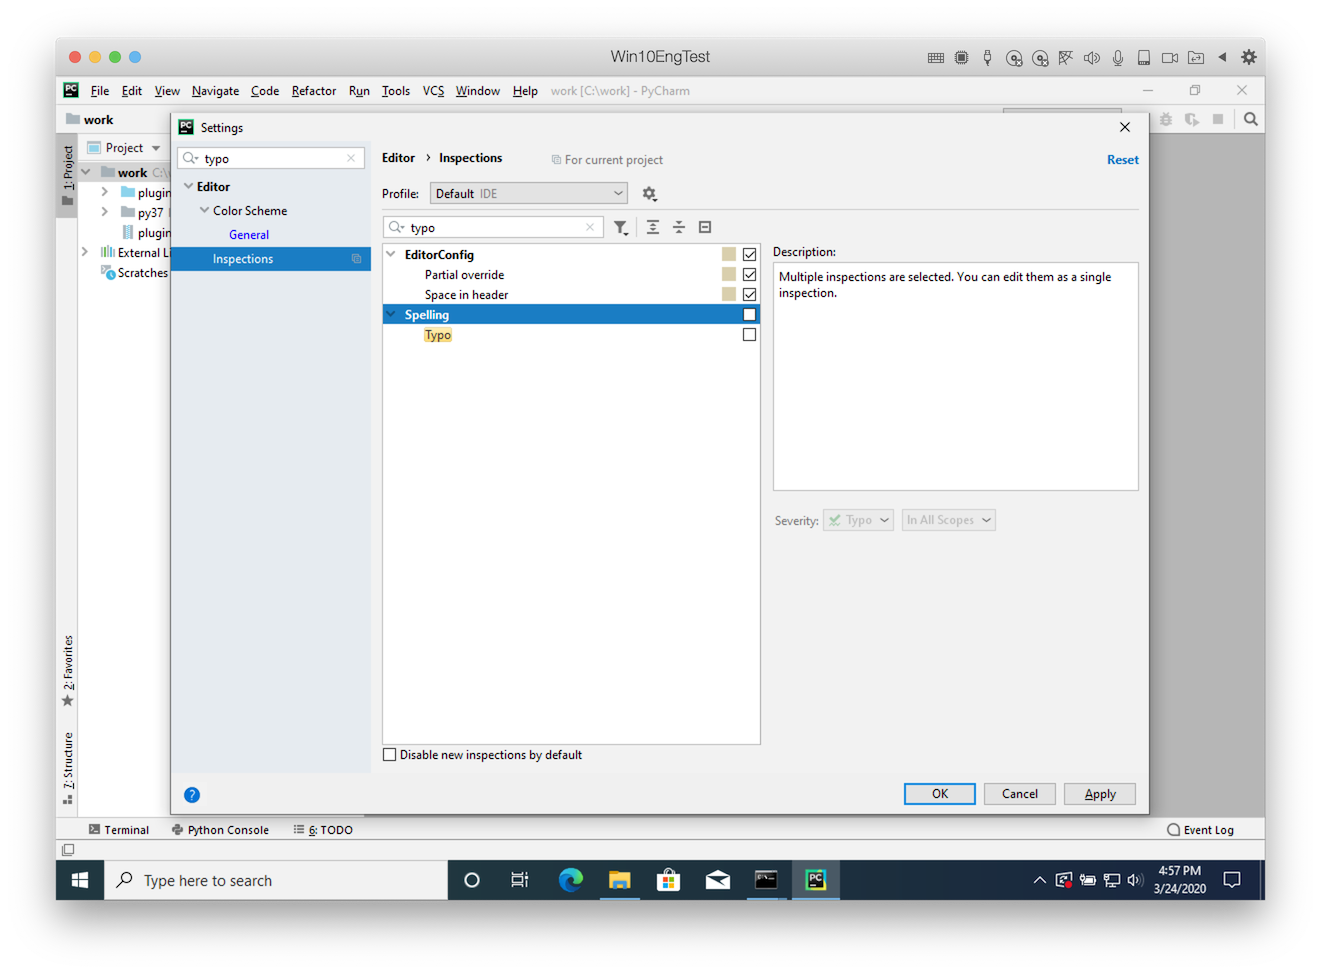Click the filter inspections funnel icon
This screenshot has width=1321, height=974.
coord(621,228)
